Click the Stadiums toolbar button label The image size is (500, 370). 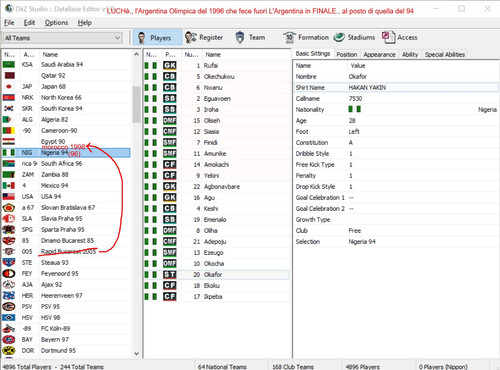click(361, 38)
